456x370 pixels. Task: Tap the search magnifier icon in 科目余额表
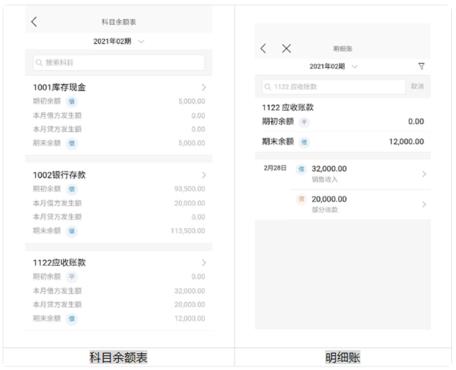click(39, 62)
